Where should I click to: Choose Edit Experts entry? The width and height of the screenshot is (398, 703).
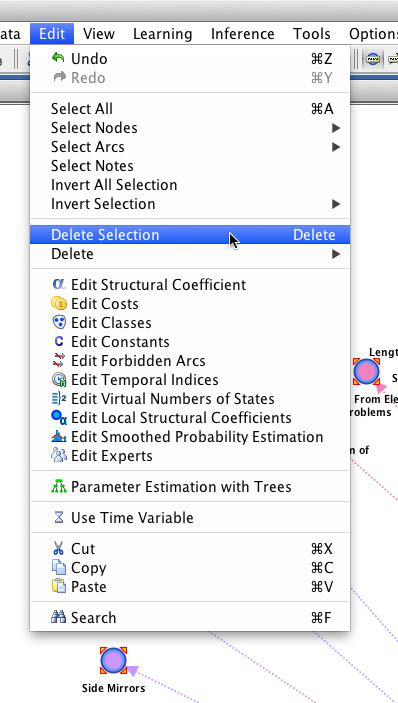click(190, 456)
